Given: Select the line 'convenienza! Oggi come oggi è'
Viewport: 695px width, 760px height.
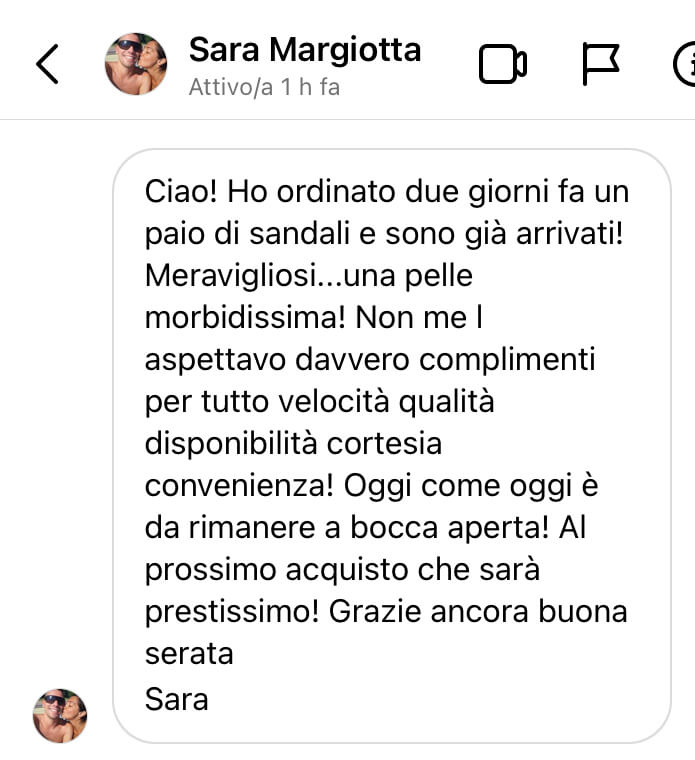Looking at the screenshot, I should coord(372,485).
